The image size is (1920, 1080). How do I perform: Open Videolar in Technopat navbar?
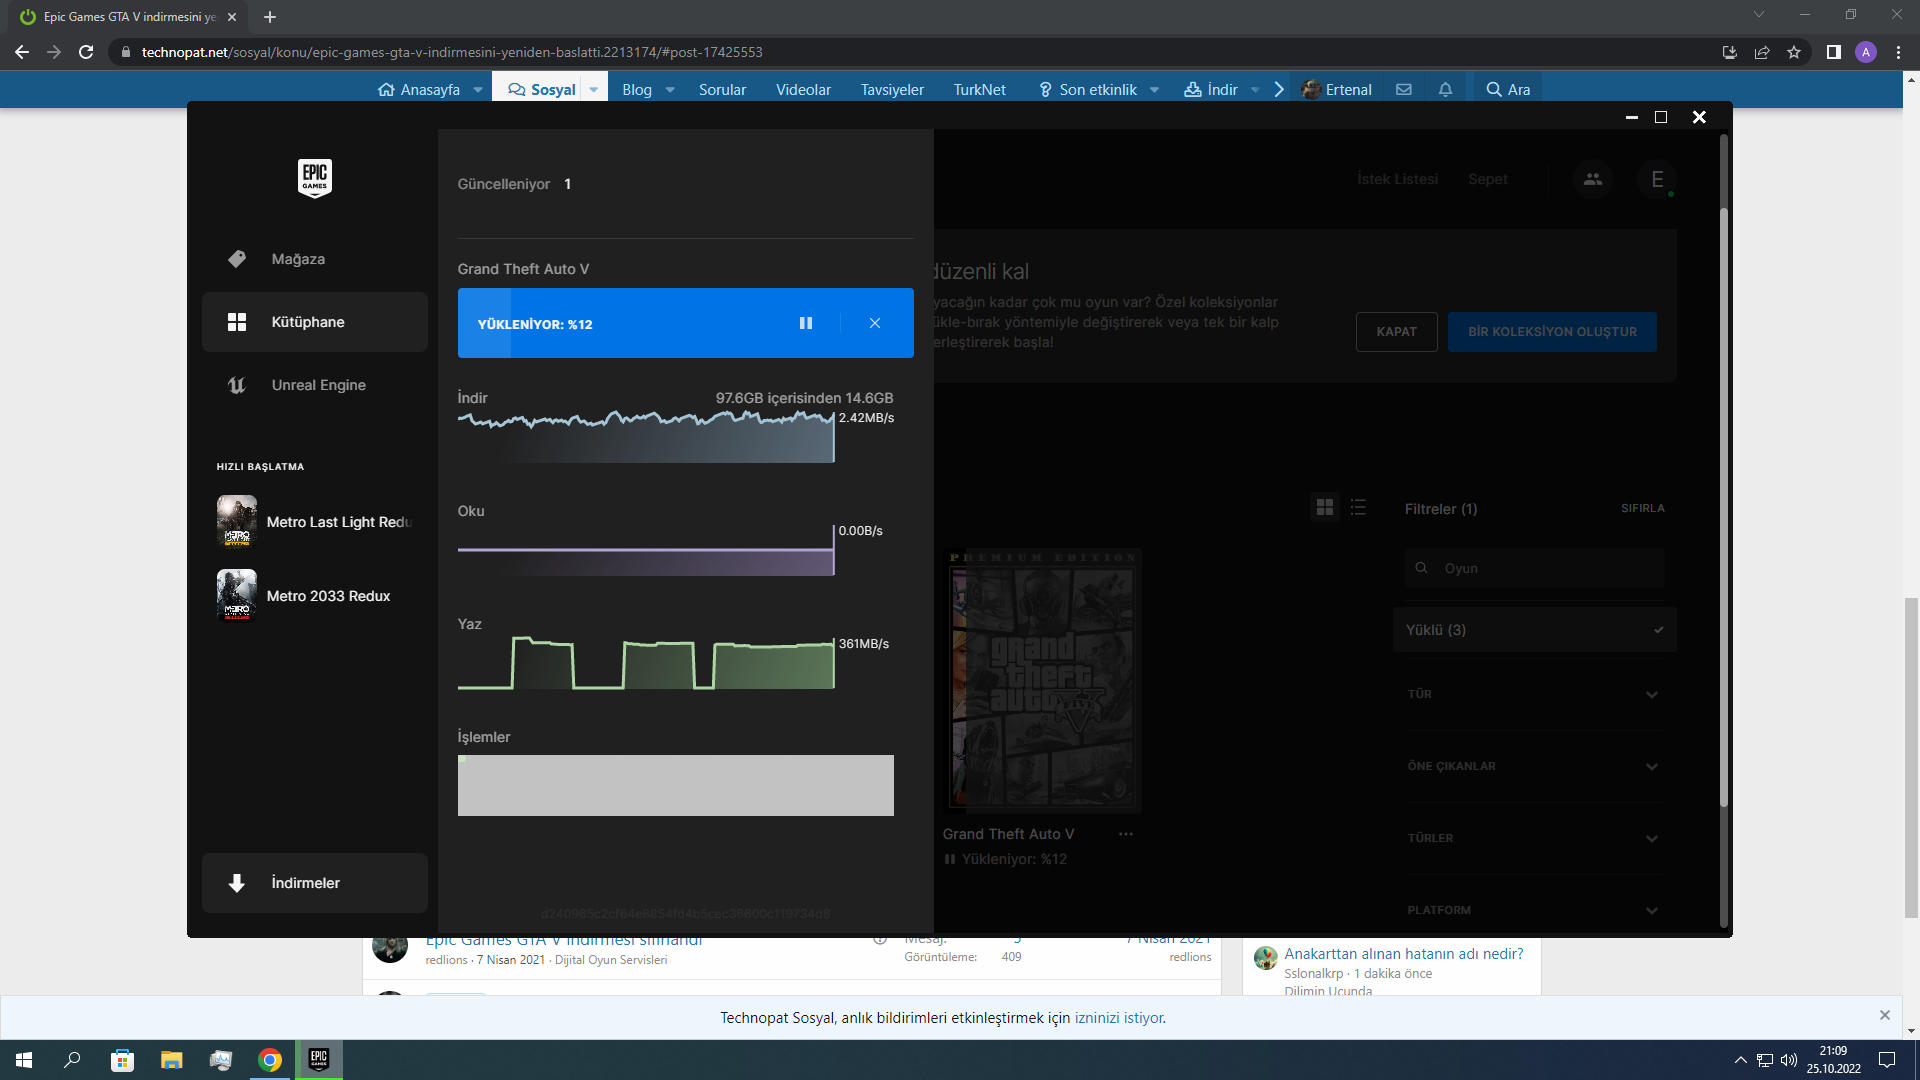coord(803,90)
